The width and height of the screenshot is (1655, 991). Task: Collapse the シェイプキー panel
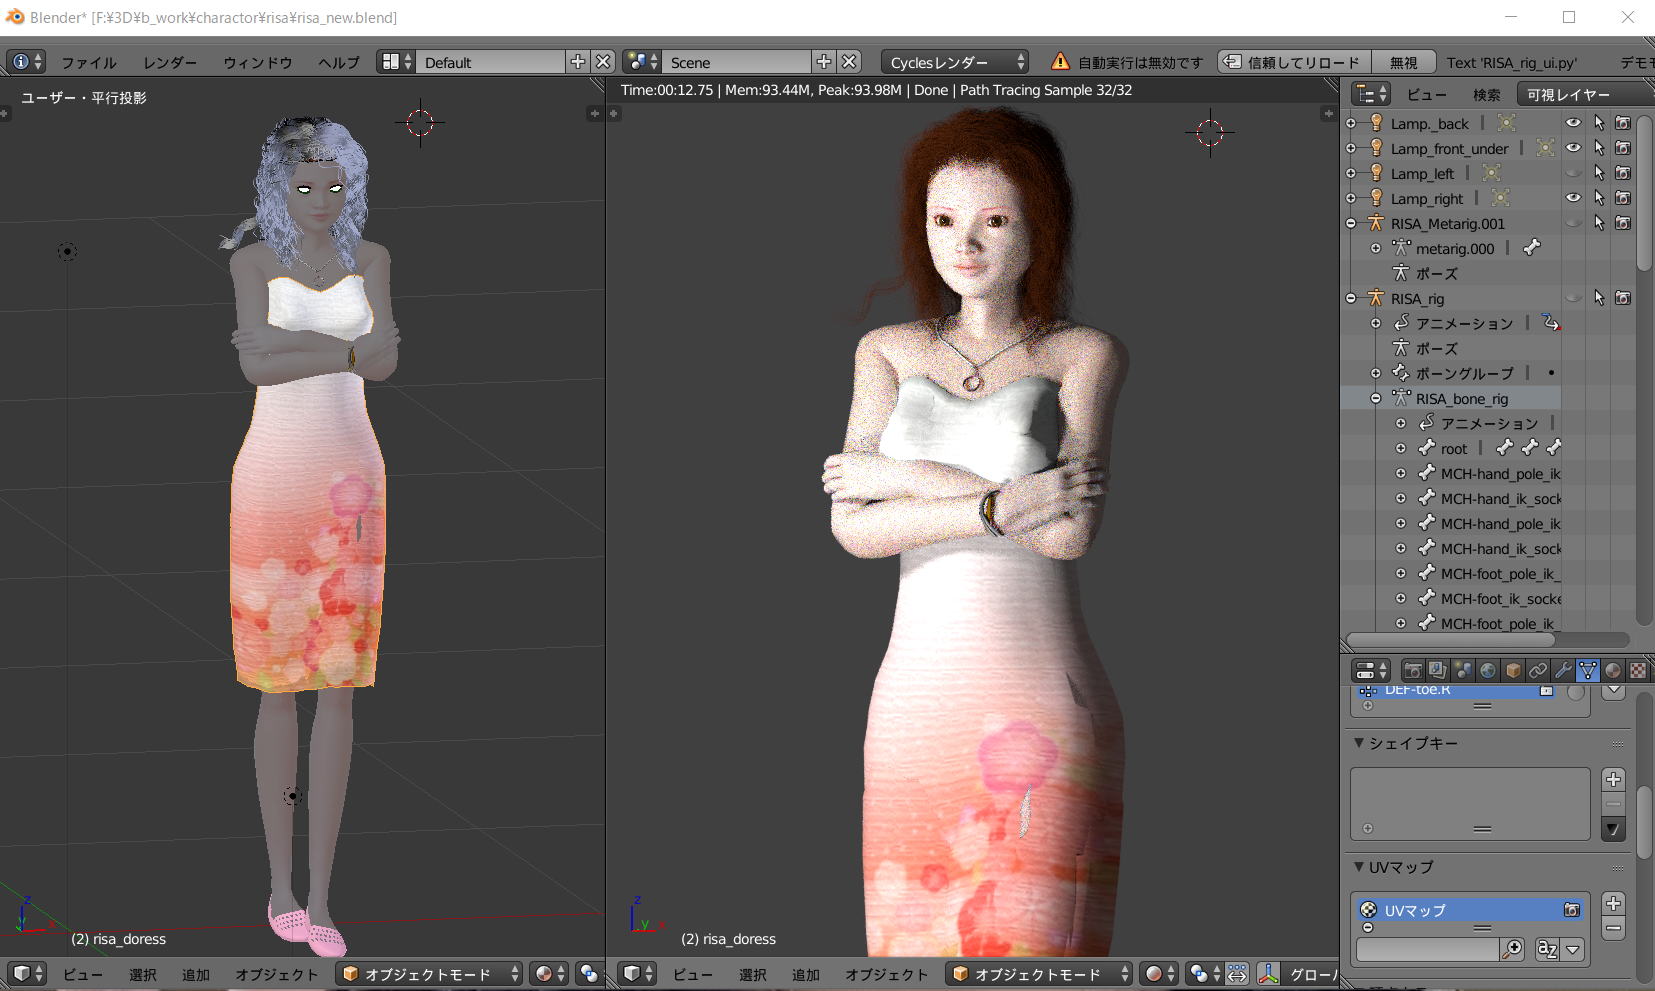[1359, 743]
